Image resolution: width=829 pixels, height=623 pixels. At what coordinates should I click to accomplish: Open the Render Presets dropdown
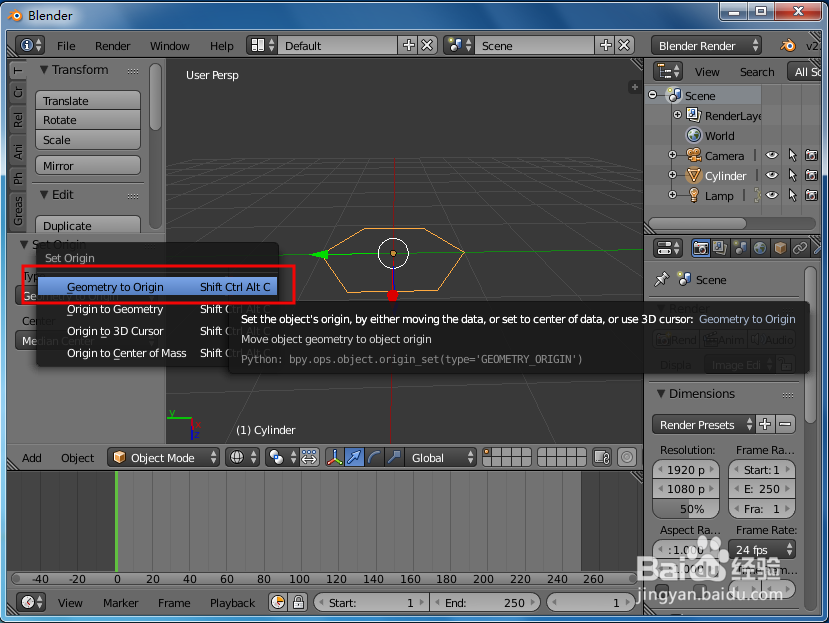point(704,425)
